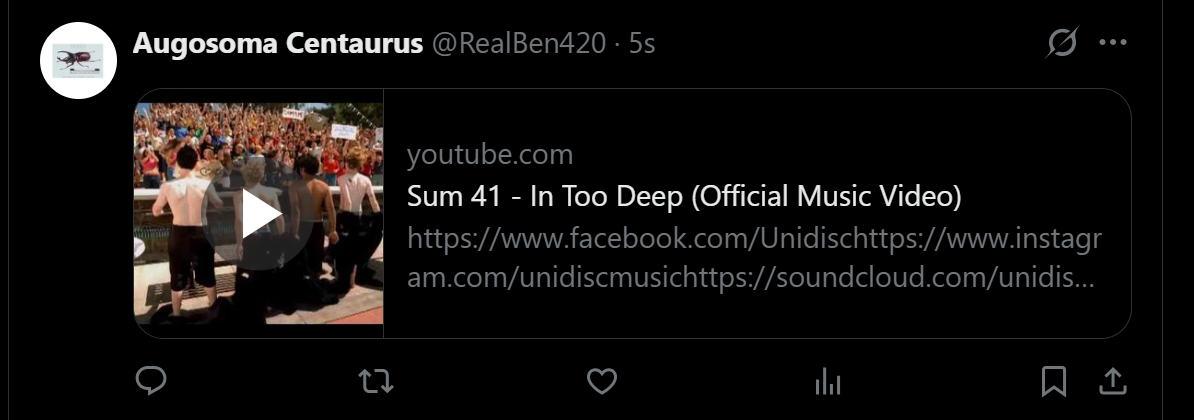Bookmark the post with the bookmark icon
Image resolution: width=1194 pixels, height=420 pixels.
(x=1053, y=381)
